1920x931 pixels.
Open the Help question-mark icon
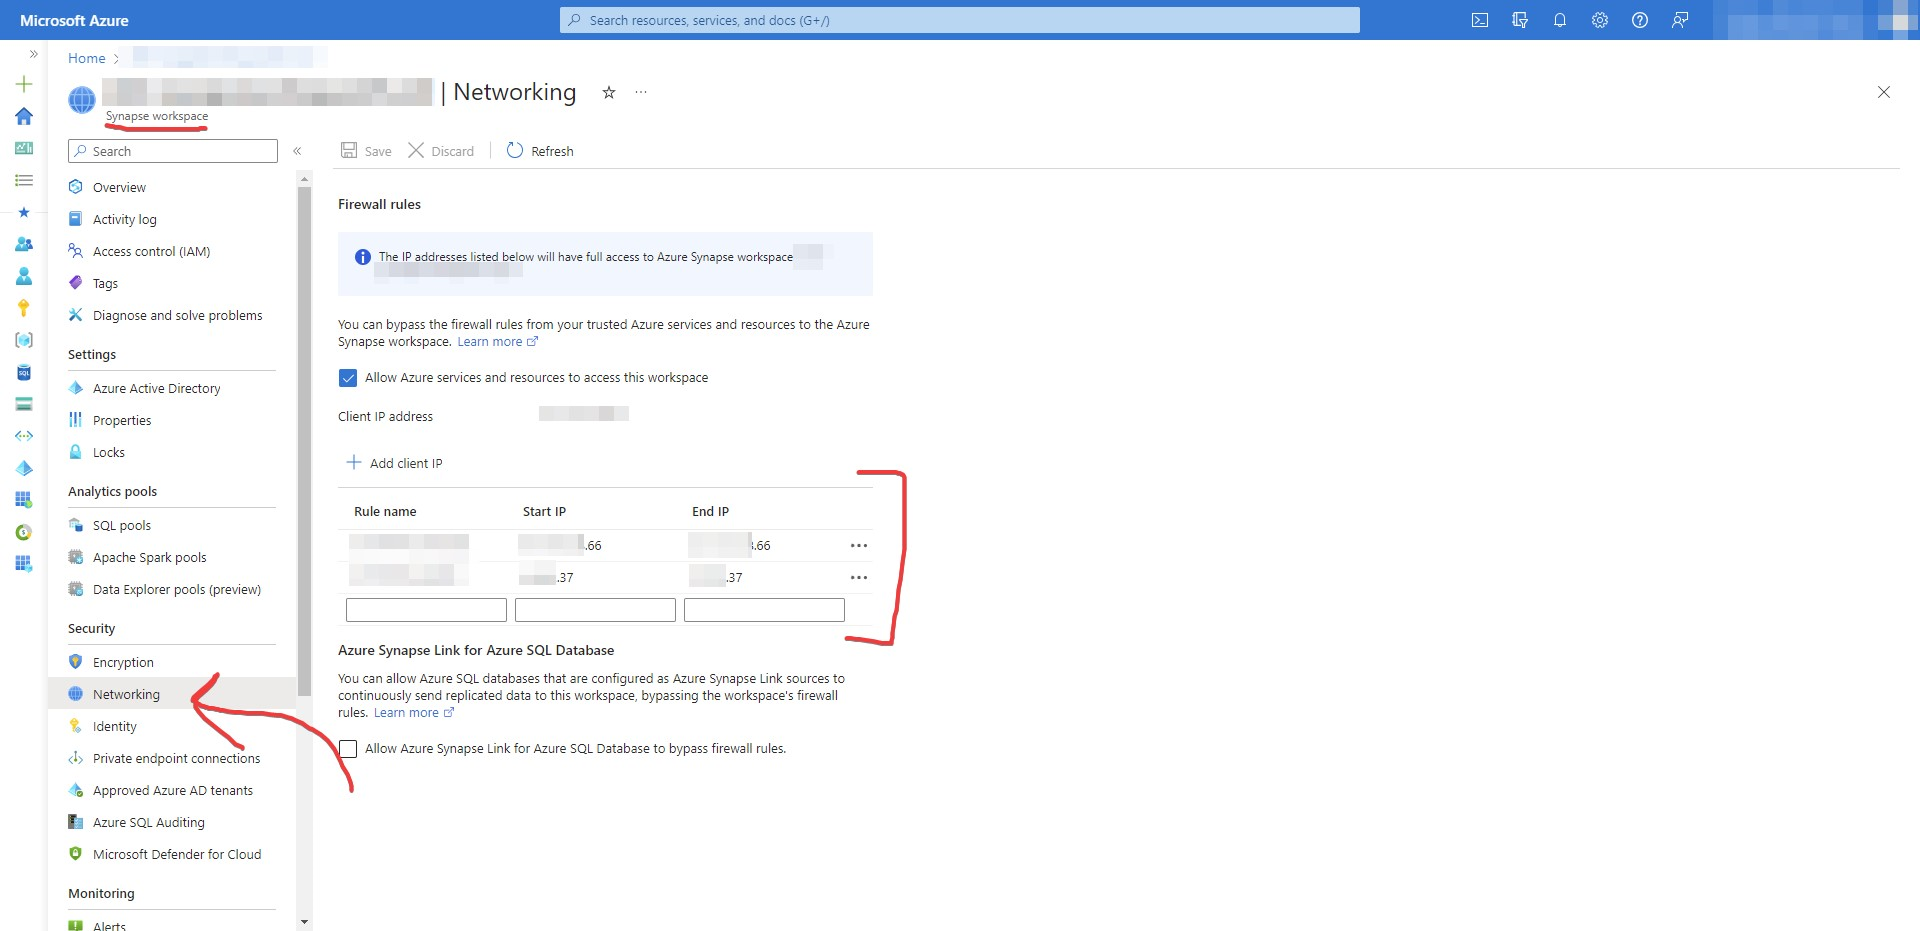[x=1639, y=20]
